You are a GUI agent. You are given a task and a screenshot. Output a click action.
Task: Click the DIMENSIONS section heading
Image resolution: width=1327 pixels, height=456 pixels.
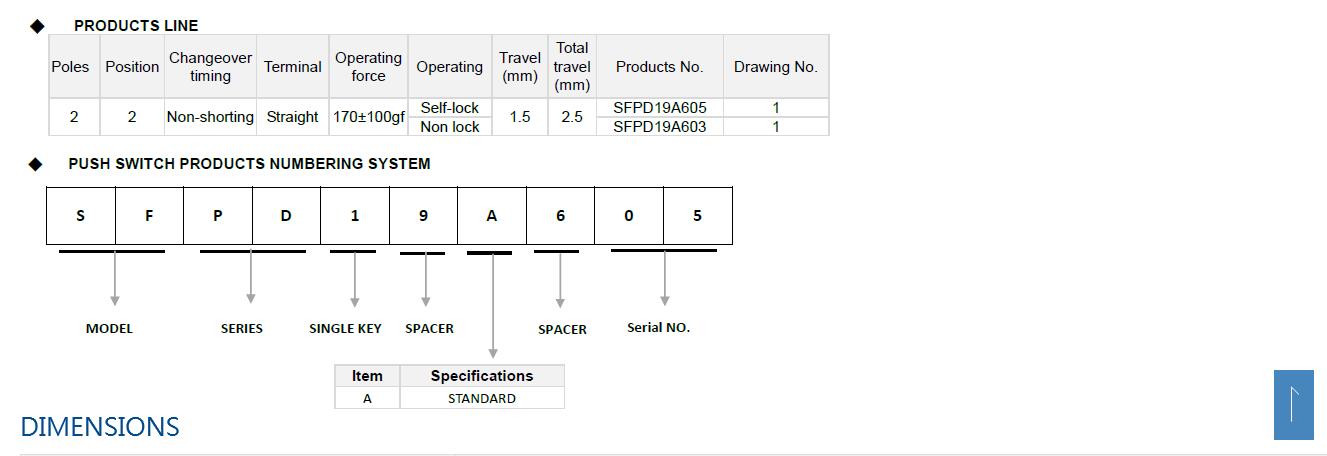click(x=100, y=427)
